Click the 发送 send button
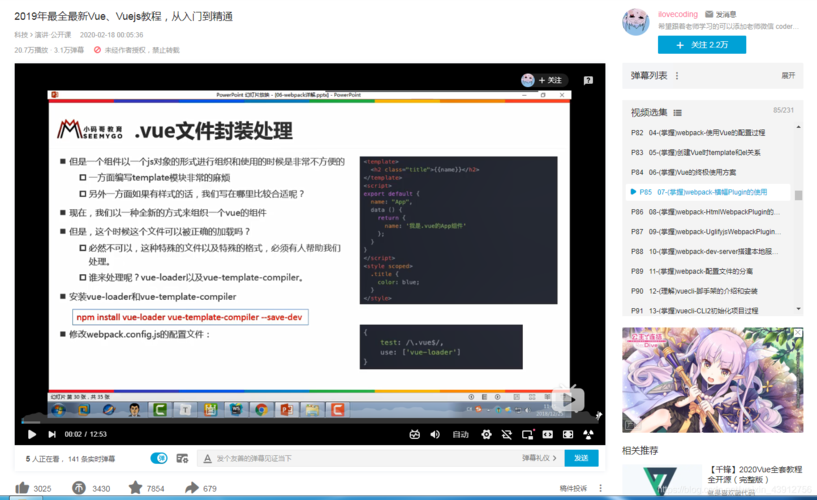The width and height of the screenshot is (817, 500). tap(581, 458)
